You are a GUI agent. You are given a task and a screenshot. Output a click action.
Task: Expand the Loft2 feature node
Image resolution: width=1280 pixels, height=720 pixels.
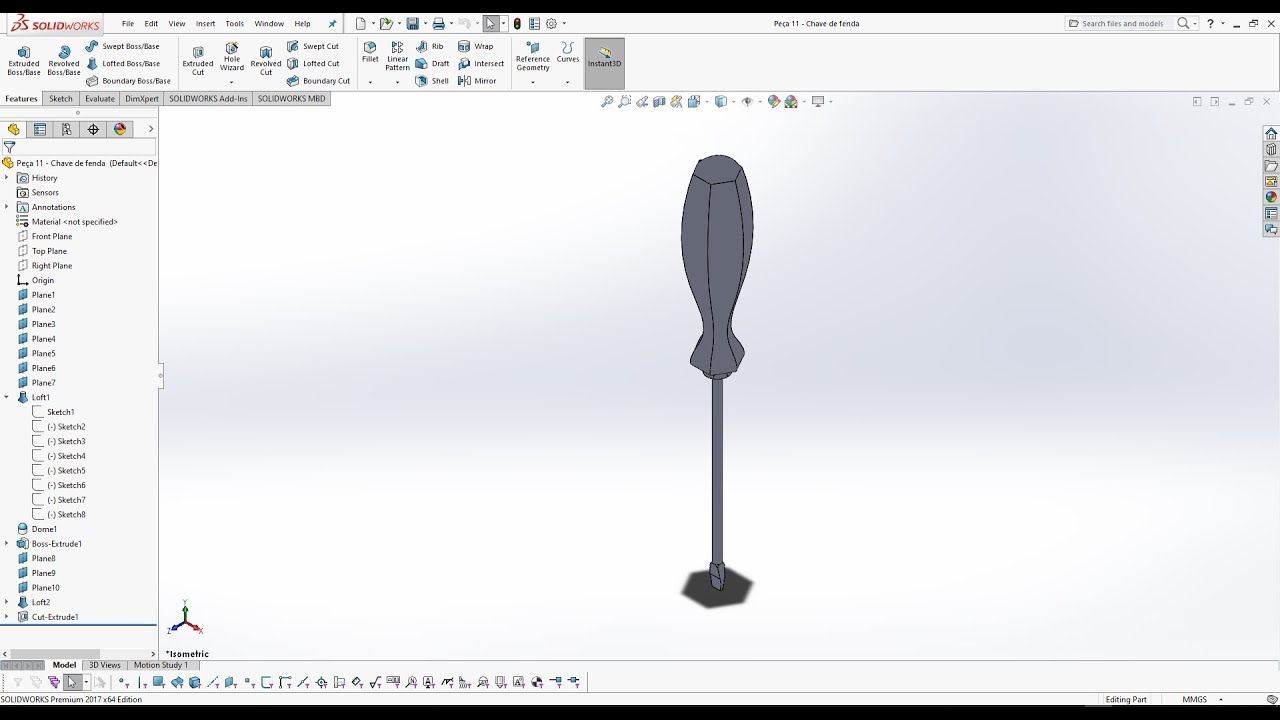click(7, 602)
